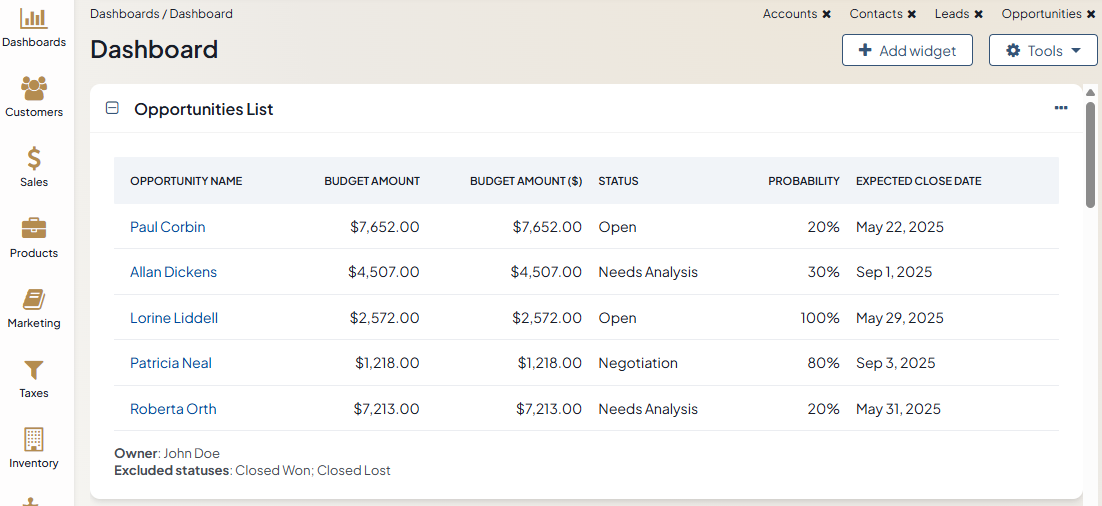Open the Products briefcase icon

click(34, 229)
